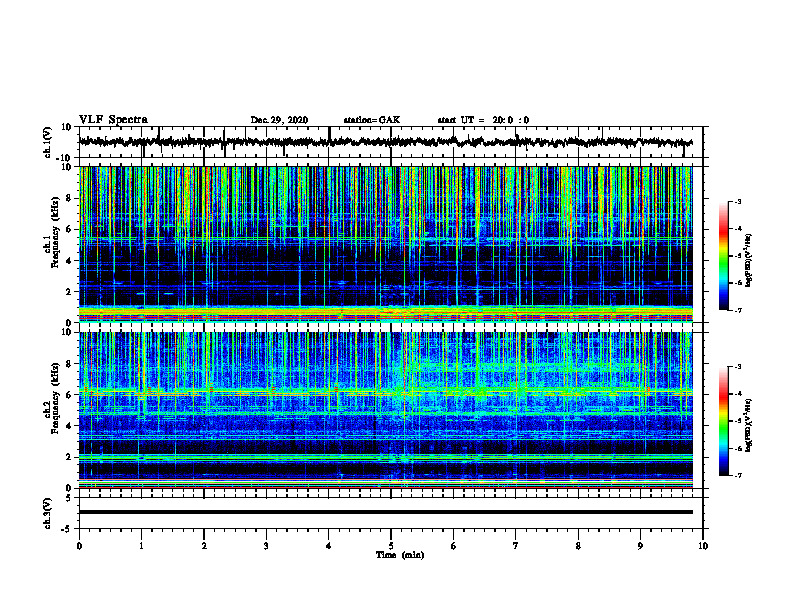Click the time axis tick "4"
This screenshot has width=792, height=612.
[x=329, y=546]
